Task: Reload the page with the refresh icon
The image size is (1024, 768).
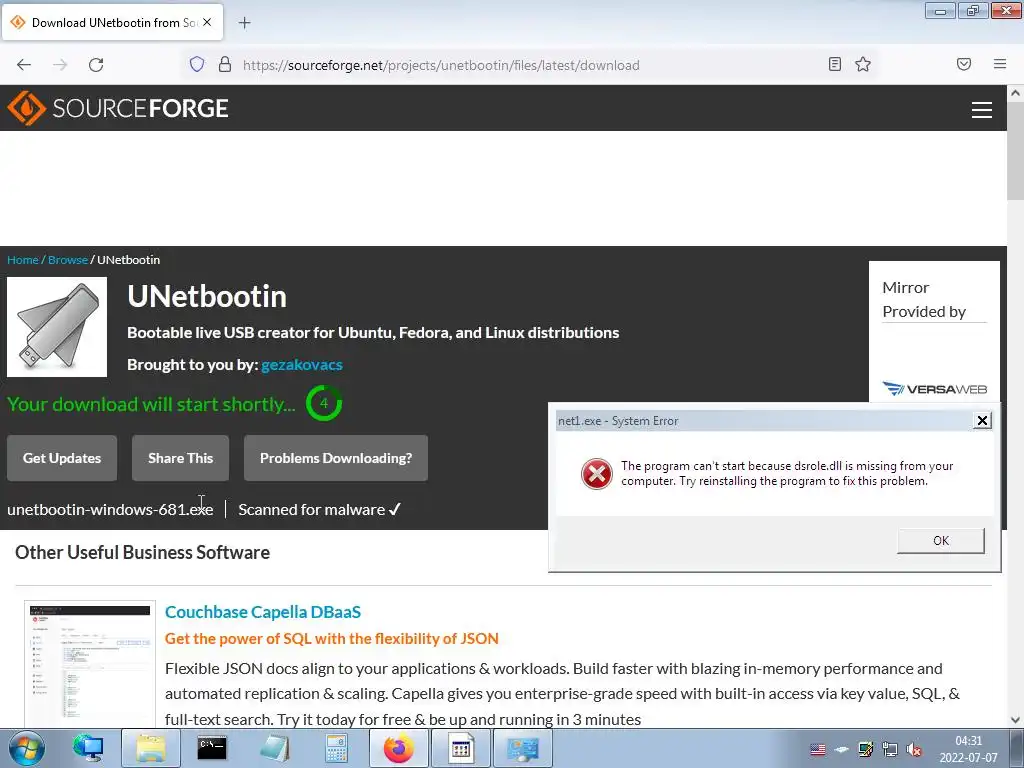Action: point(96,65)
